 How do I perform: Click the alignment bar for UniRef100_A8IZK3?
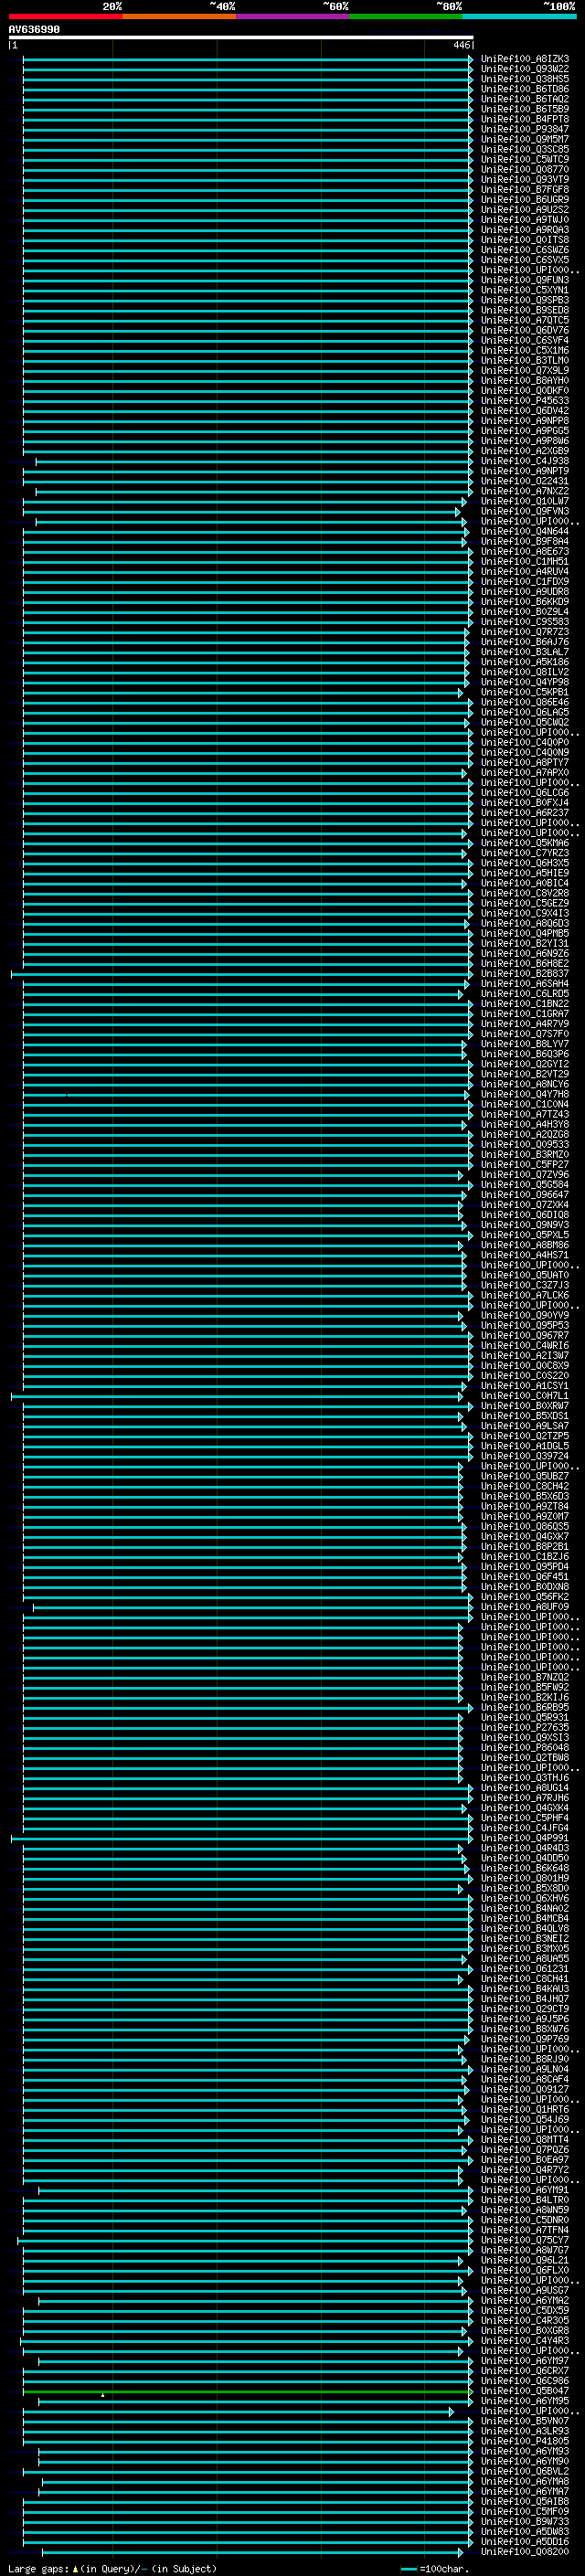point(248,59)
